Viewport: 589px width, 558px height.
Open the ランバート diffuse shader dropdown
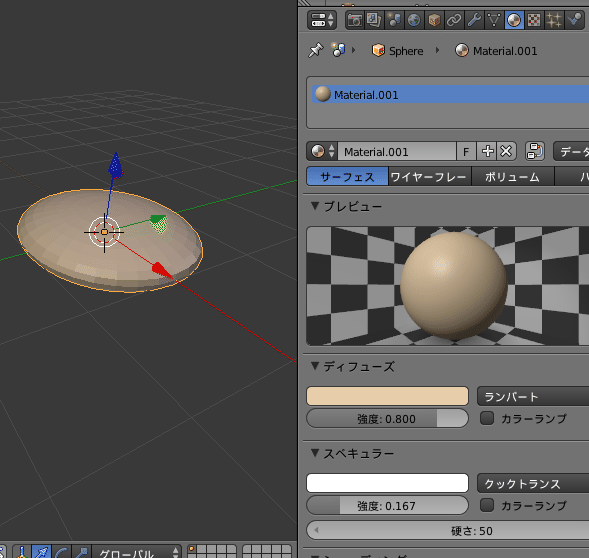click(x=533, y=396)
